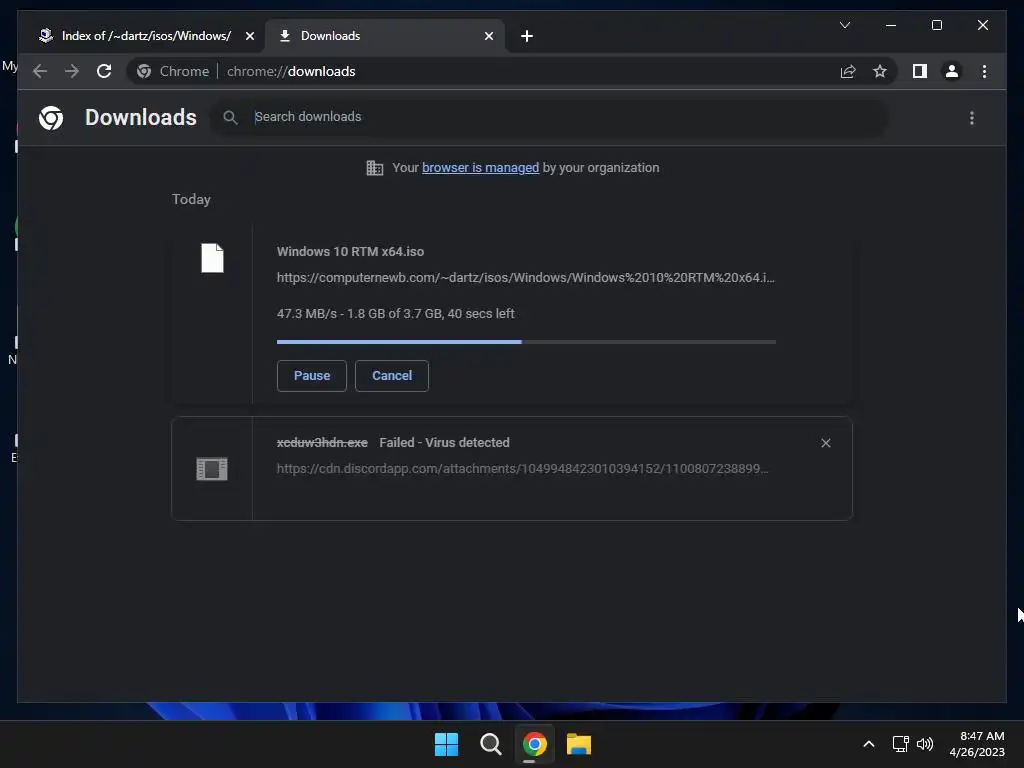This screenshot has width=1024, height=768.
Task: Click the ISO file icon
Action: tap(212, 258)
